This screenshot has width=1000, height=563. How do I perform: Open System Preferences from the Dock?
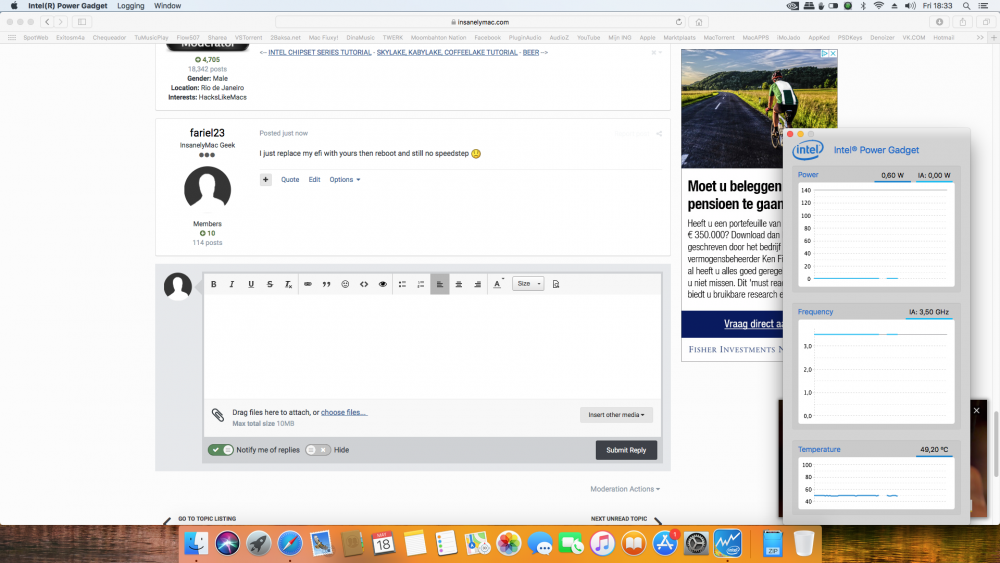click(696, 544)
